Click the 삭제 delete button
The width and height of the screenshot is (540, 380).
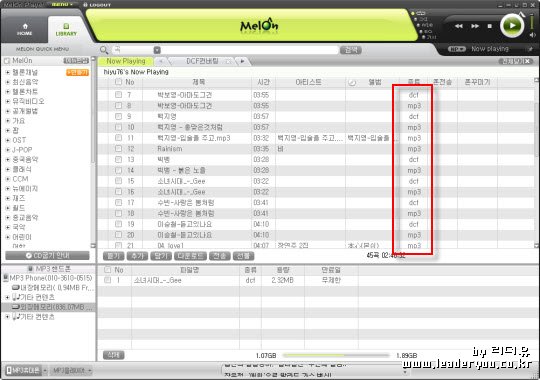tap(113, 355)
